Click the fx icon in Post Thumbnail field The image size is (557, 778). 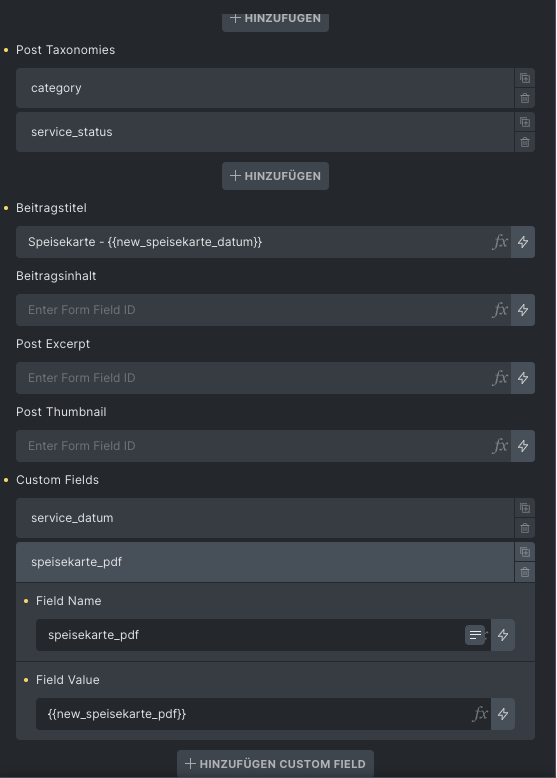click(x=500, y=446)
